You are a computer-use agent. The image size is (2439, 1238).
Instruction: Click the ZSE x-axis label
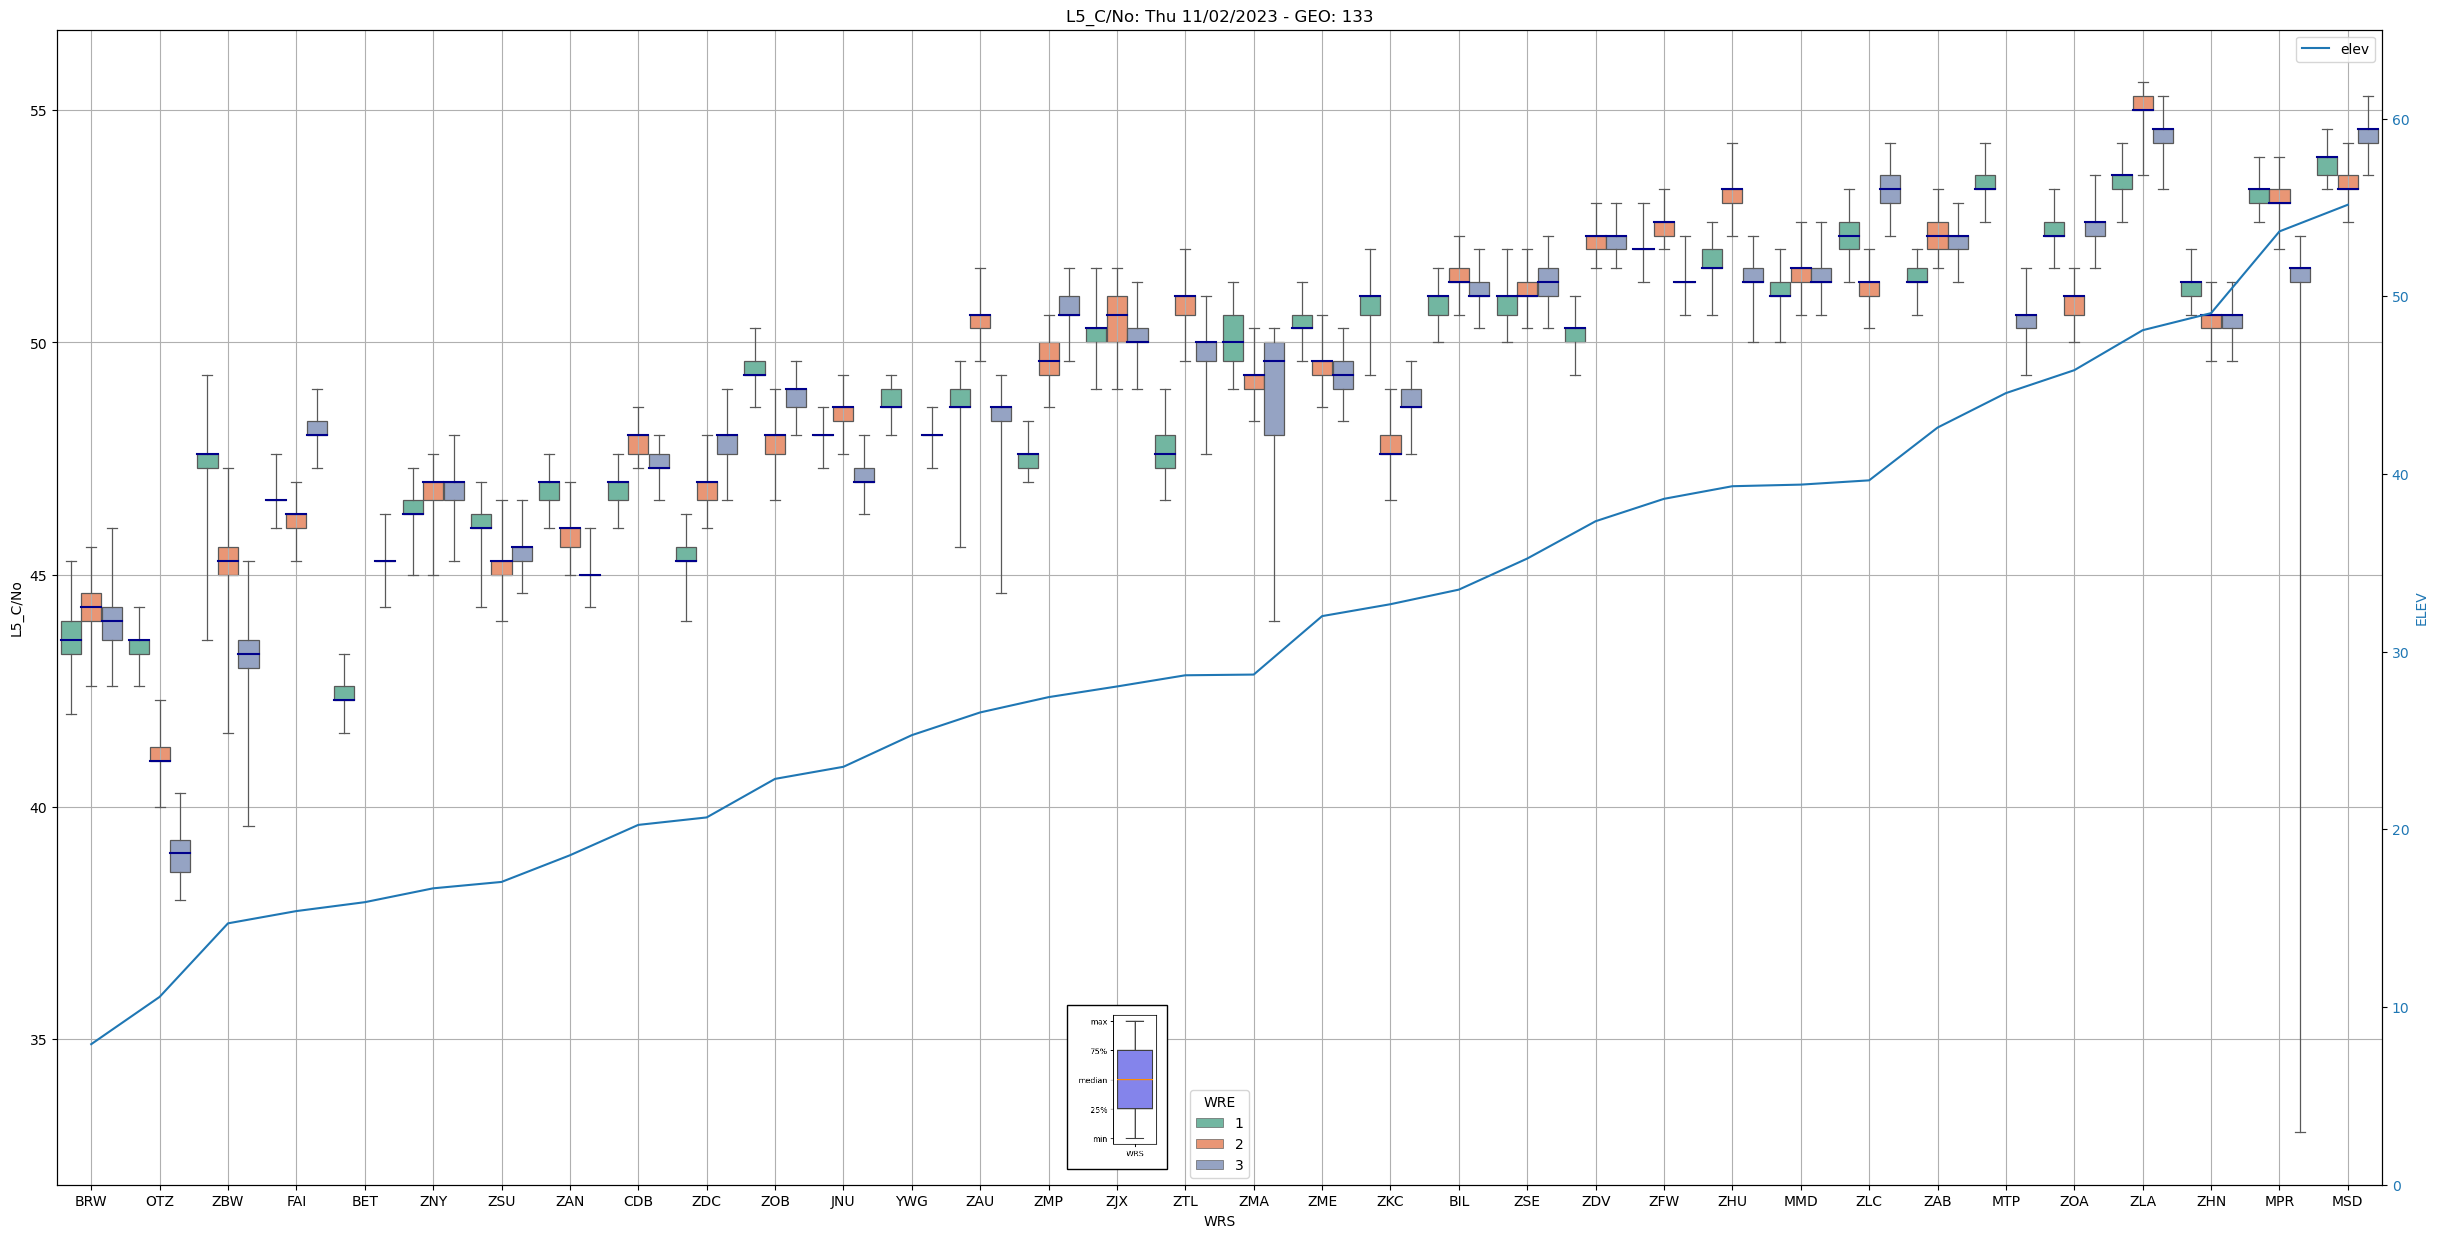[1527, 1201]
